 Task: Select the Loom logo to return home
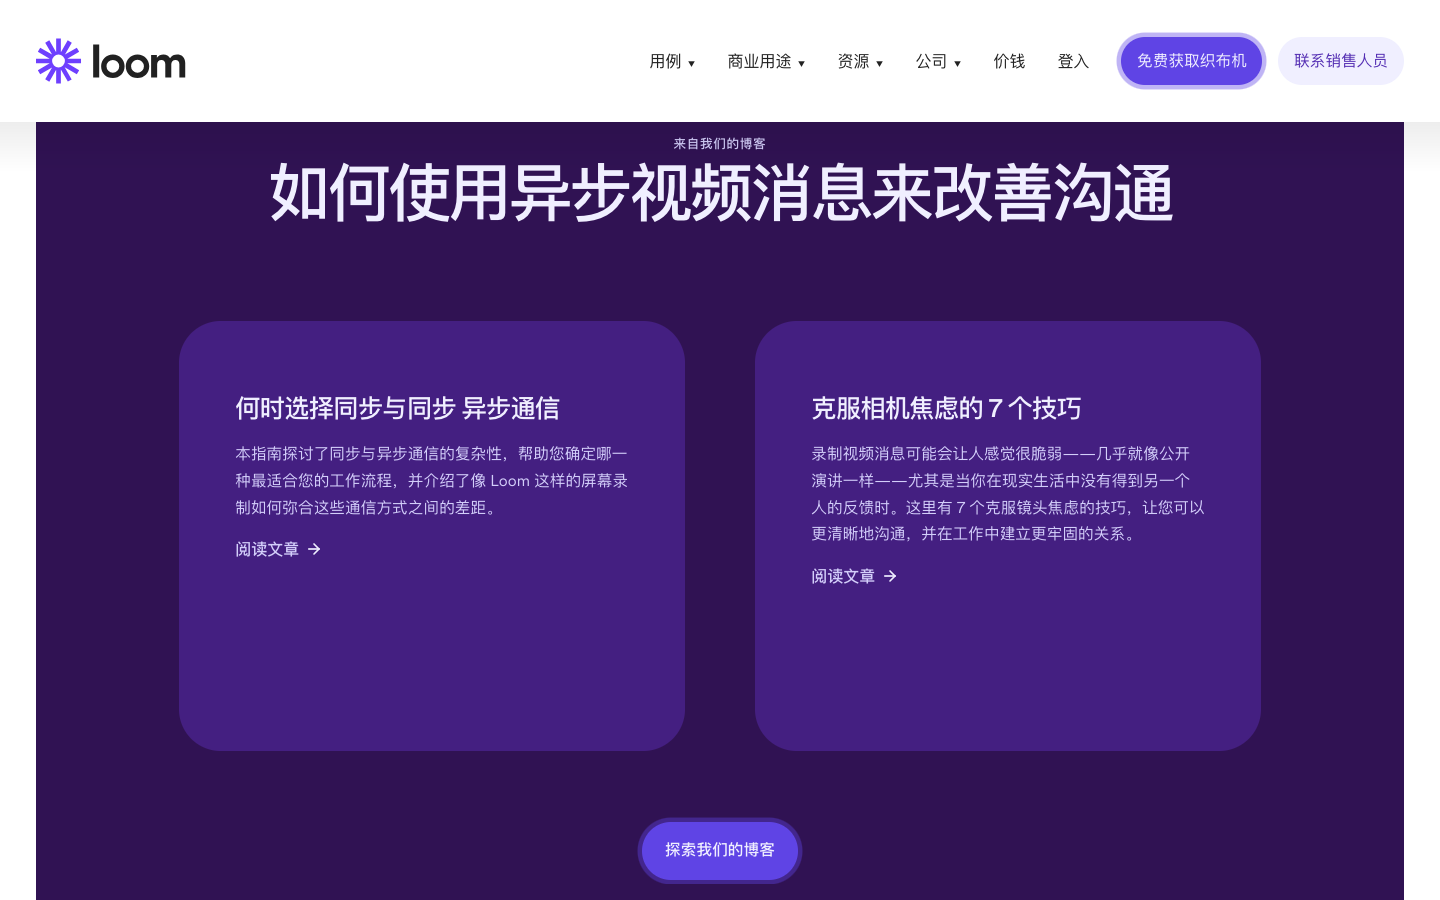point(110,60)
